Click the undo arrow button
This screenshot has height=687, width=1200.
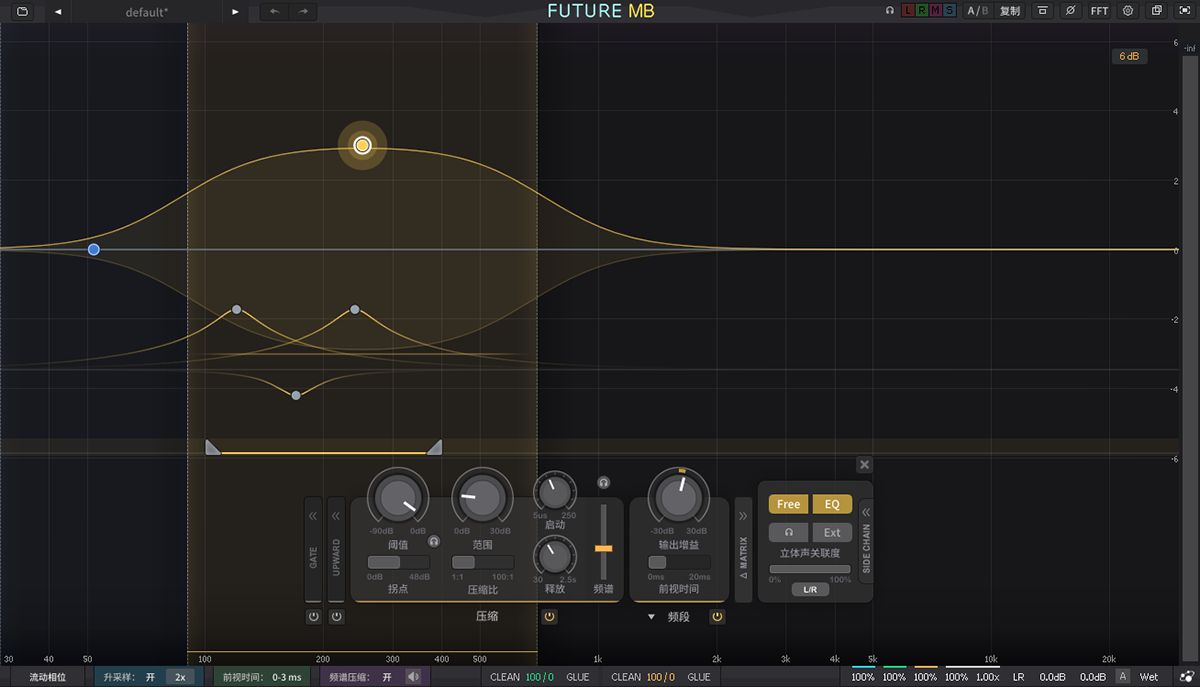click(275, 12)
